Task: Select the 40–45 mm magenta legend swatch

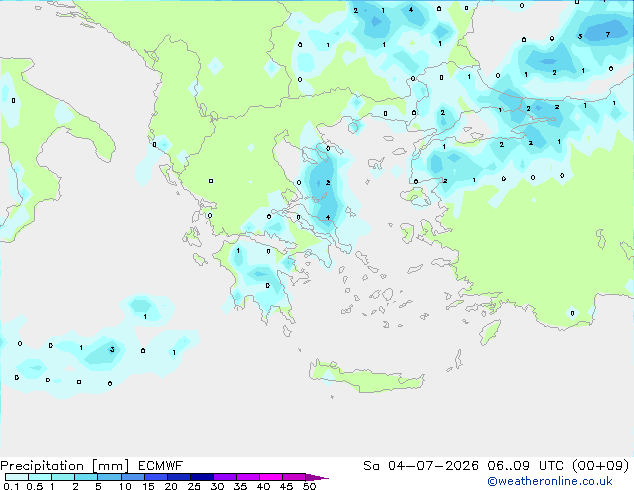Action: [x=271, y=477]
